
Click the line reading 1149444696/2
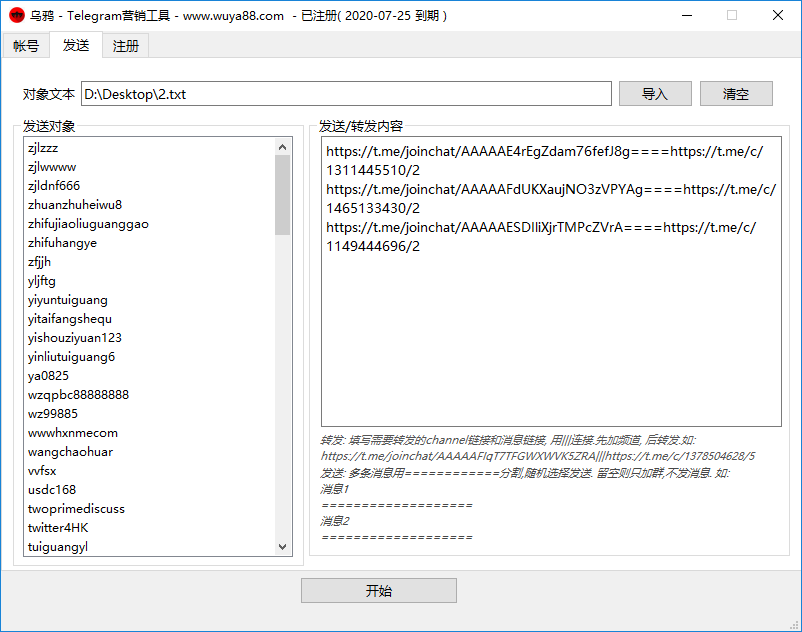coord(373,246)
